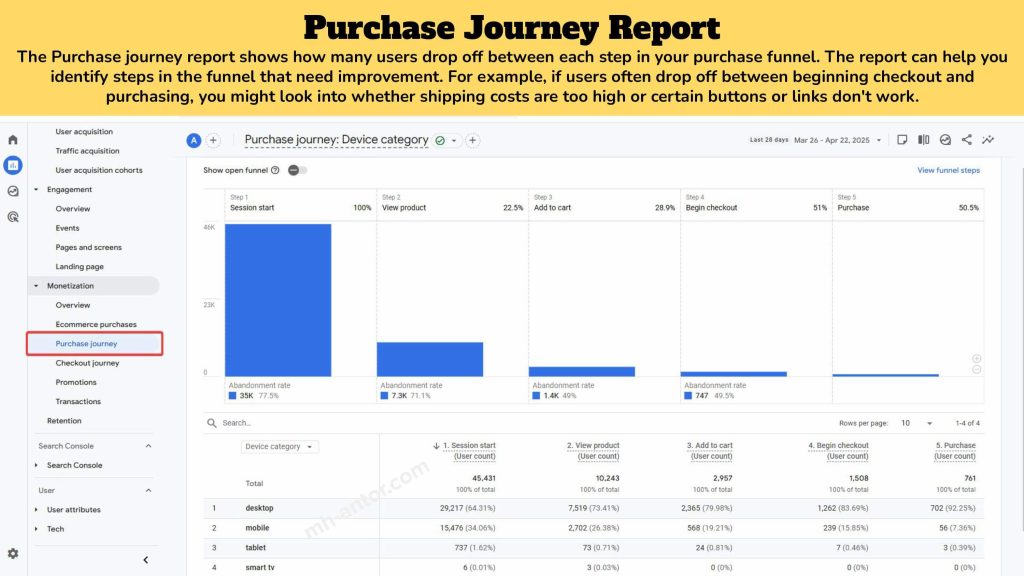Open Promotions report
The image size is (1024, 576).
[76, 383]
